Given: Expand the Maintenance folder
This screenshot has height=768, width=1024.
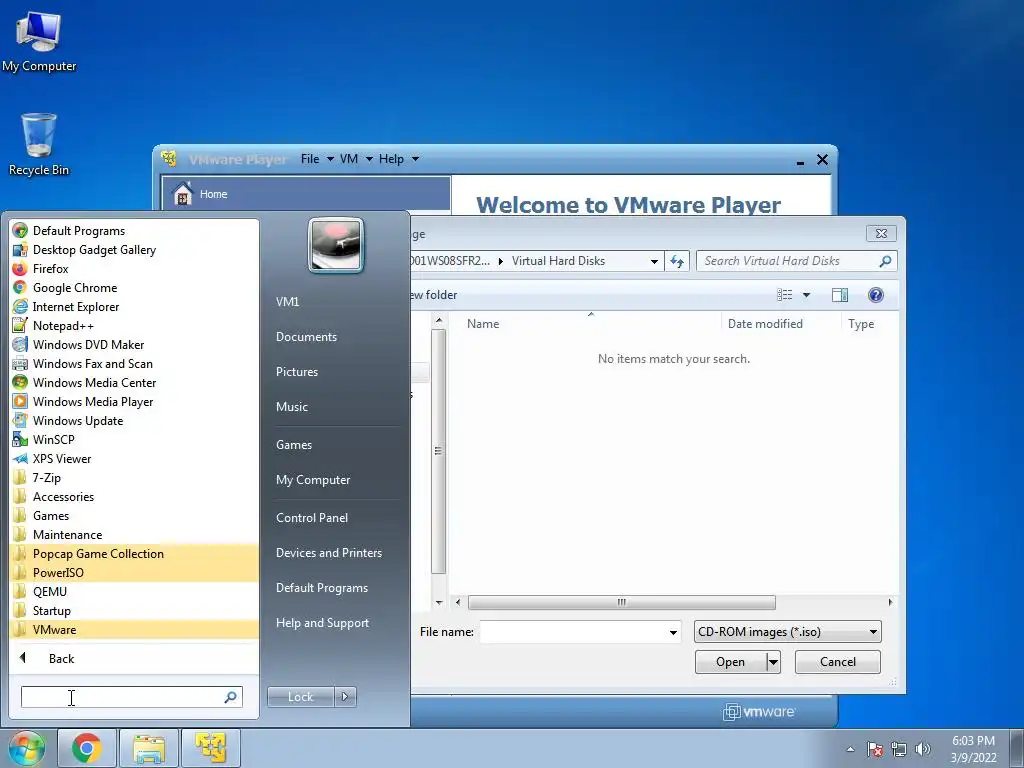Looking at the screenshot, I should point(67,534).
